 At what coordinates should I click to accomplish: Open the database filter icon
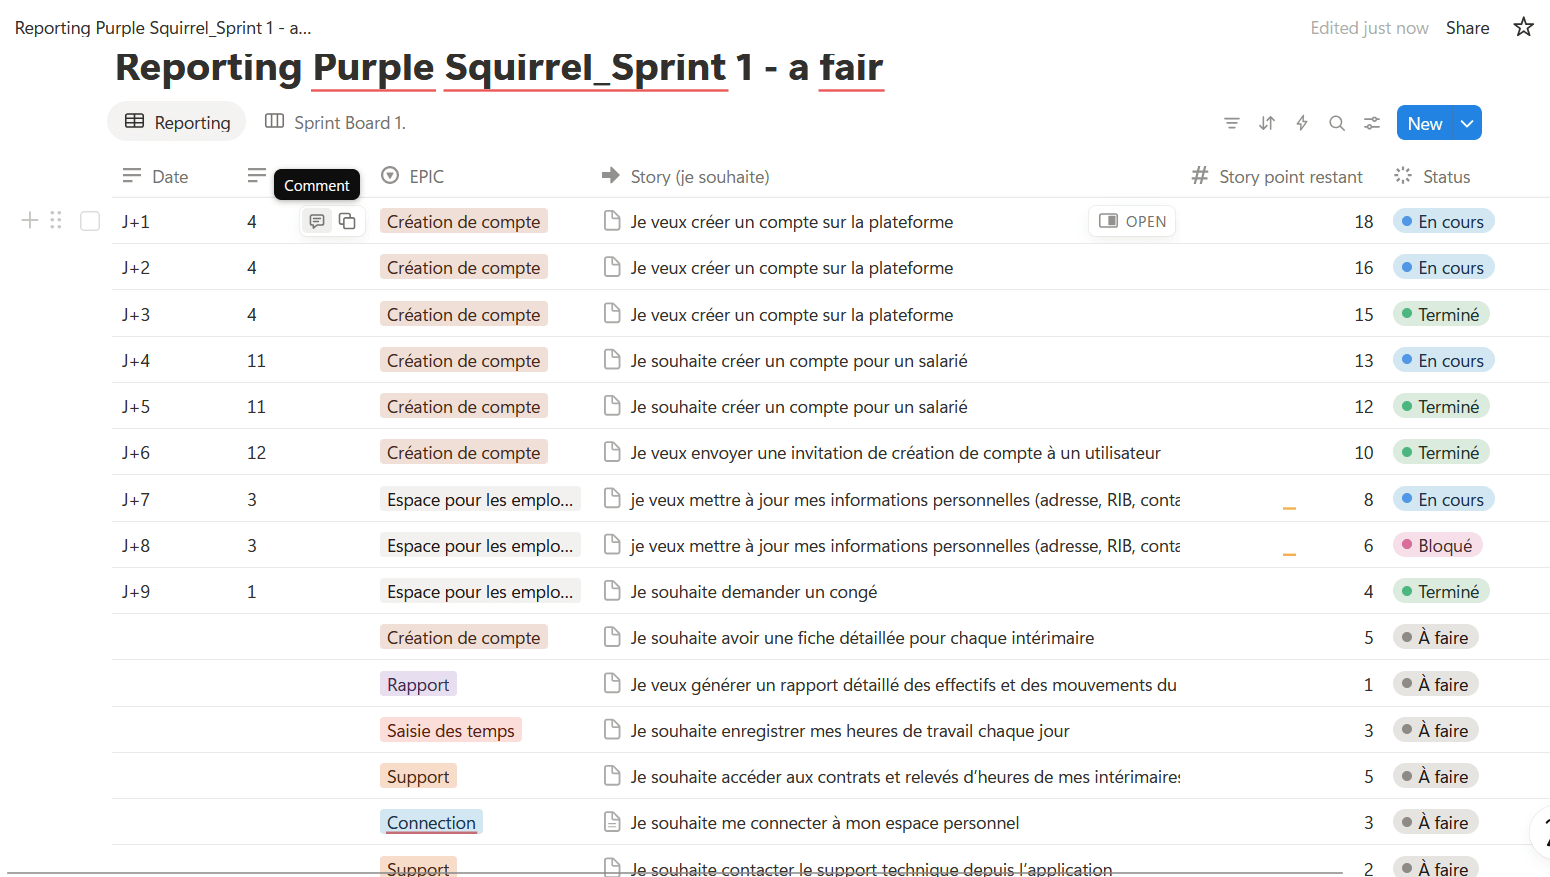1231,122
